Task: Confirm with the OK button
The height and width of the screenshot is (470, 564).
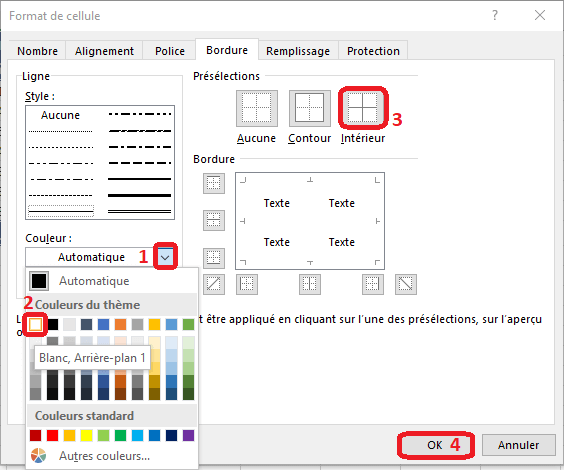Action: click(436, 445)
